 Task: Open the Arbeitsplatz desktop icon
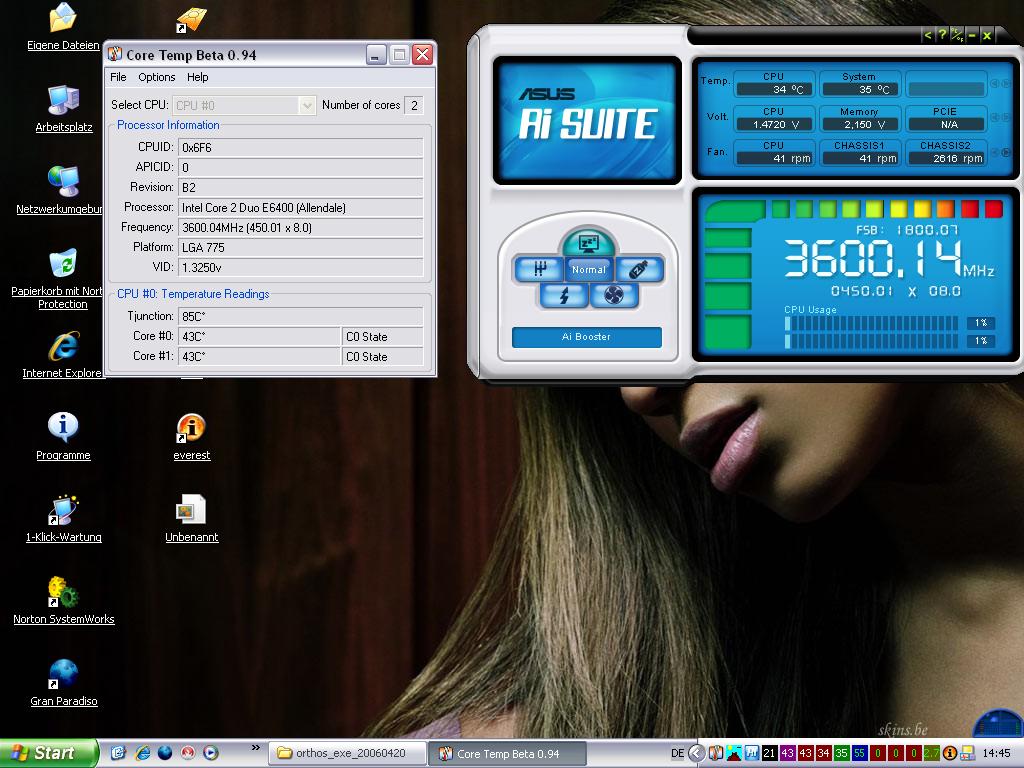pyautogui.click(x=63, y=109)
